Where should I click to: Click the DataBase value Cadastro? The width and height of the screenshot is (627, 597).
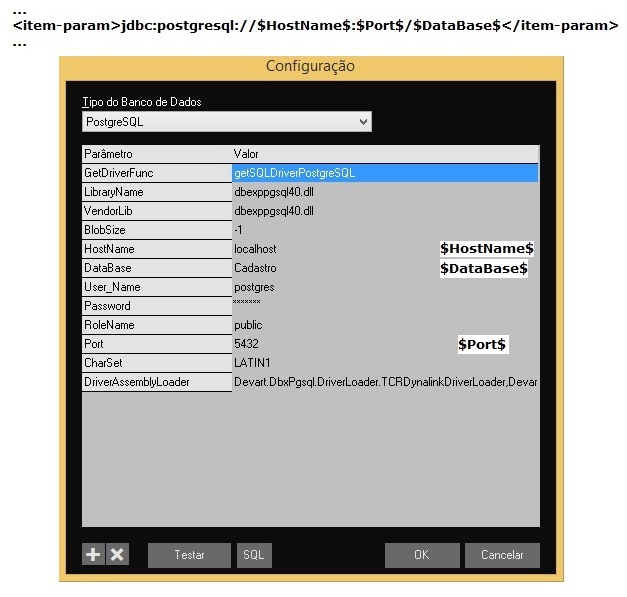[255, 268]
